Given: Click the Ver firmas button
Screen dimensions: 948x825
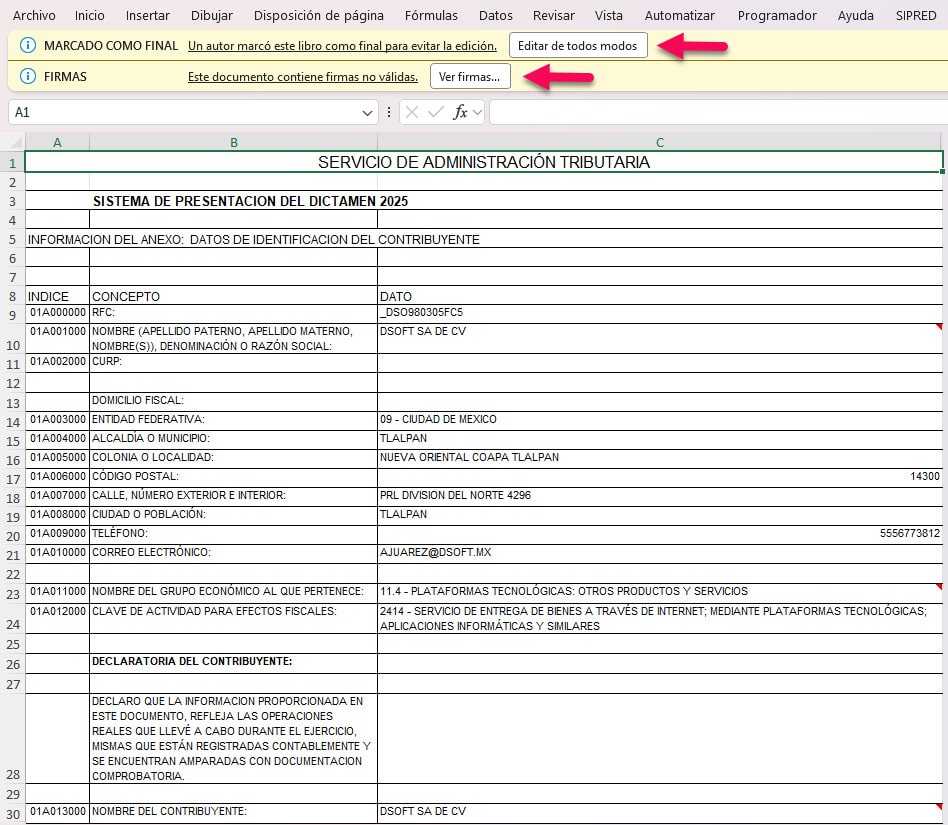Looking at the screenshot, I should [470, 77].
